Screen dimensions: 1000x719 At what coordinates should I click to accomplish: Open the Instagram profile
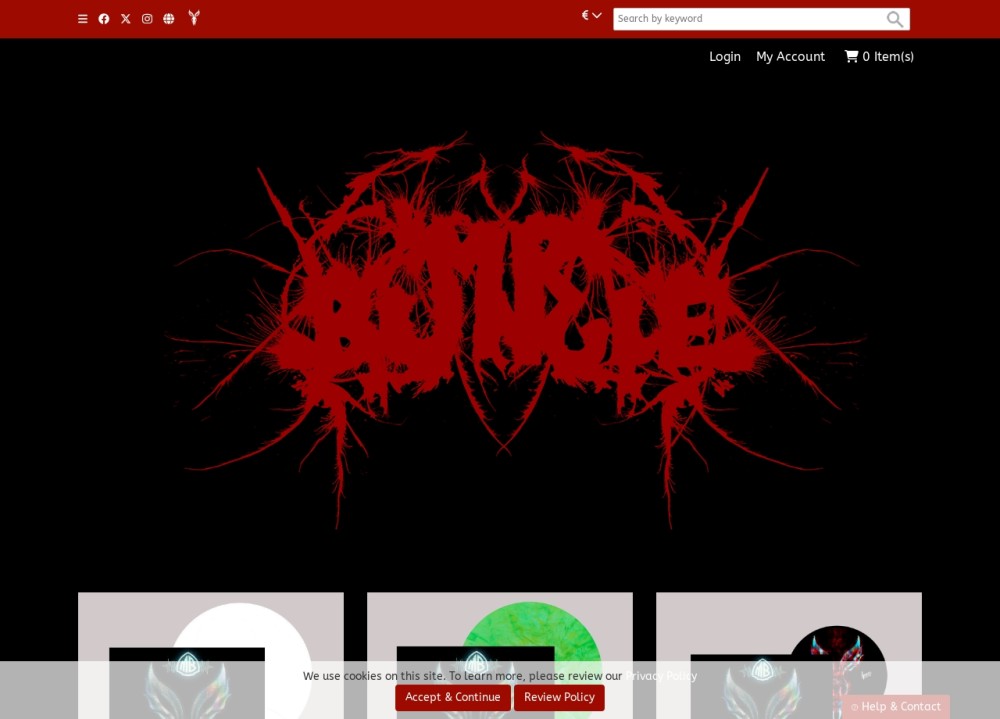click(147, 18)
